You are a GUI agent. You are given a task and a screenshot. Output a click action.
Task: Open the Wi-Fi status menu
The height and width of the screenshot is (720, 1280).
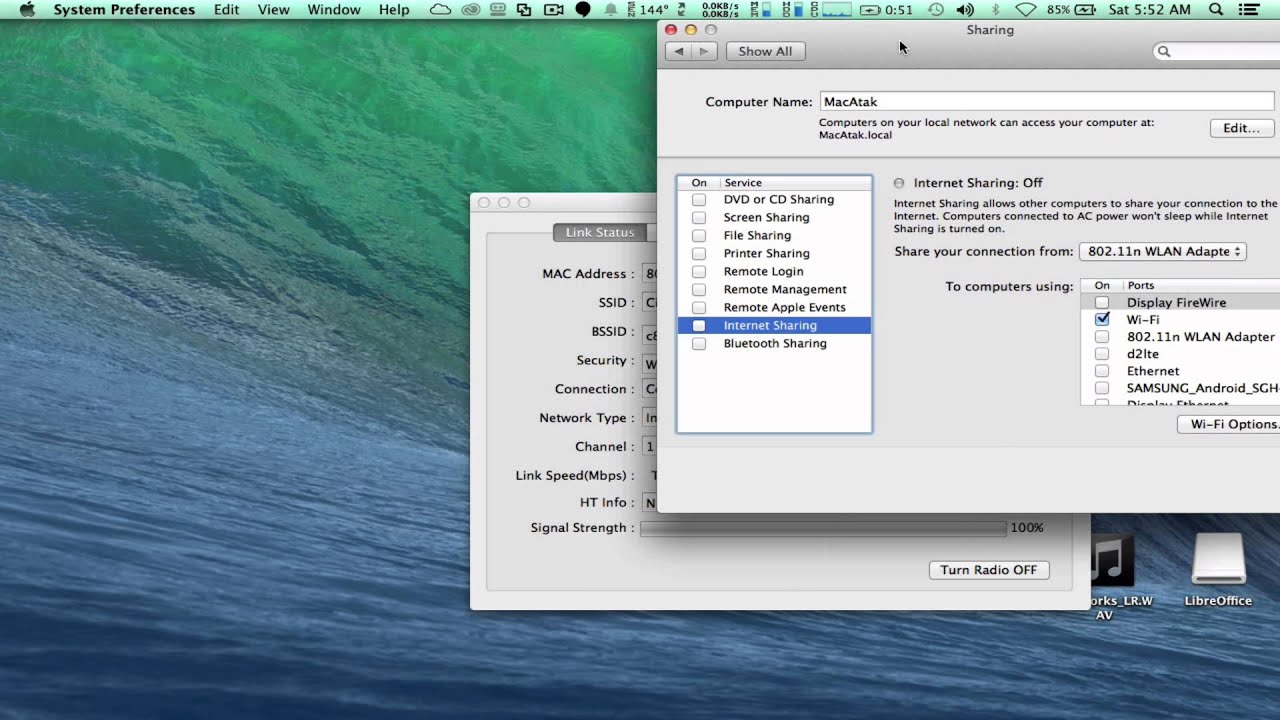click(x=1026, y=9)
